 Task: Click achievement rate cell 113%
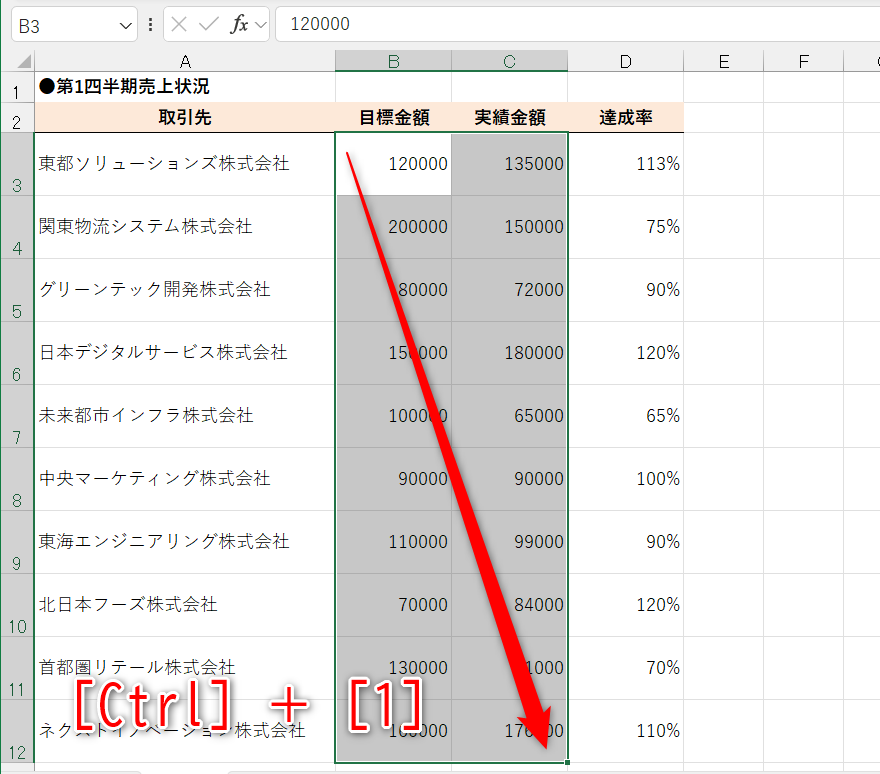point(626,164)
